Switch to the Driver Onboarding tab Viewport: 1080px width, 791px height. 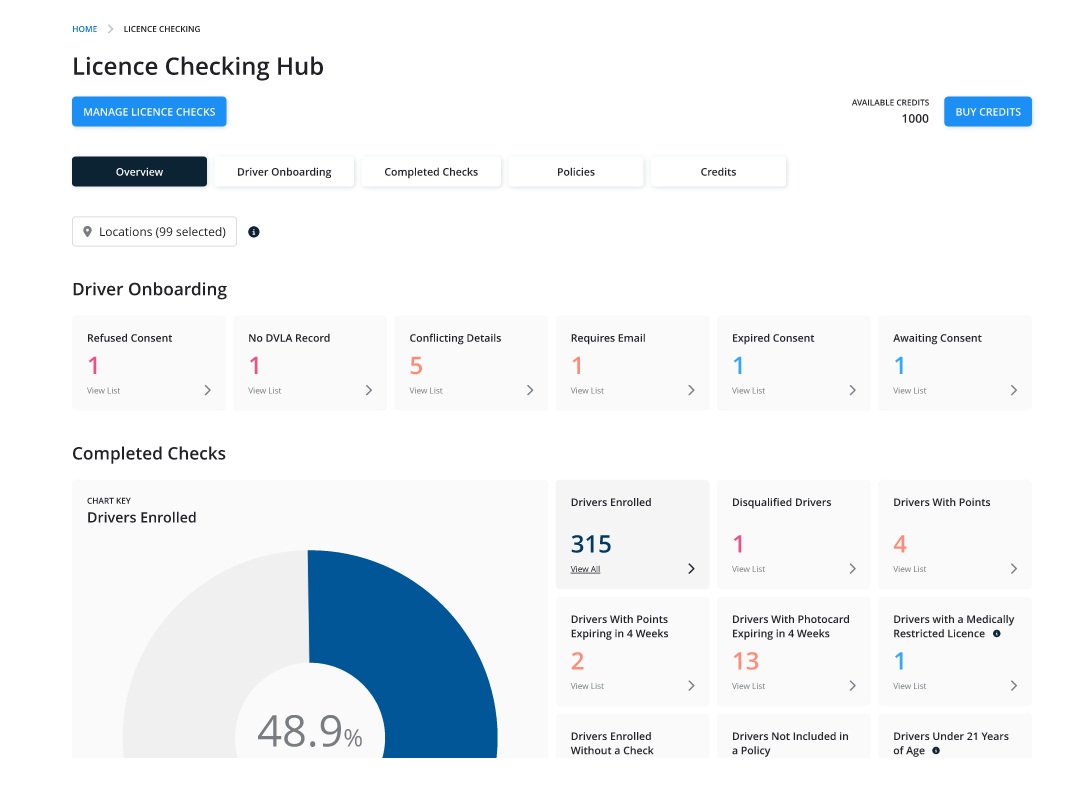click(284, 172)
